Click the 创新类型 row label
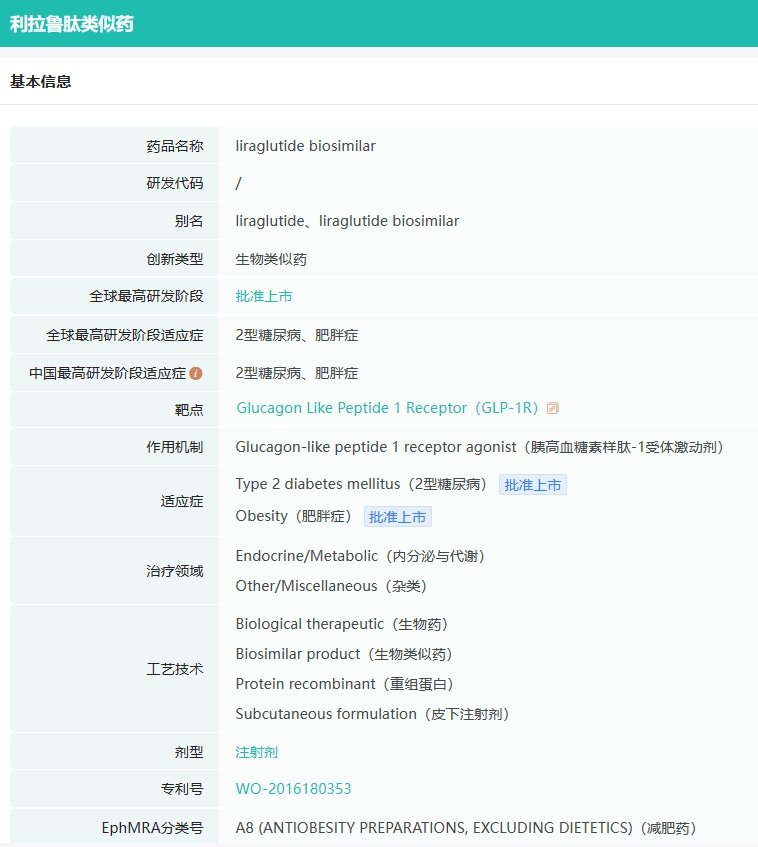Screen dimensions: 758x847 175,259
